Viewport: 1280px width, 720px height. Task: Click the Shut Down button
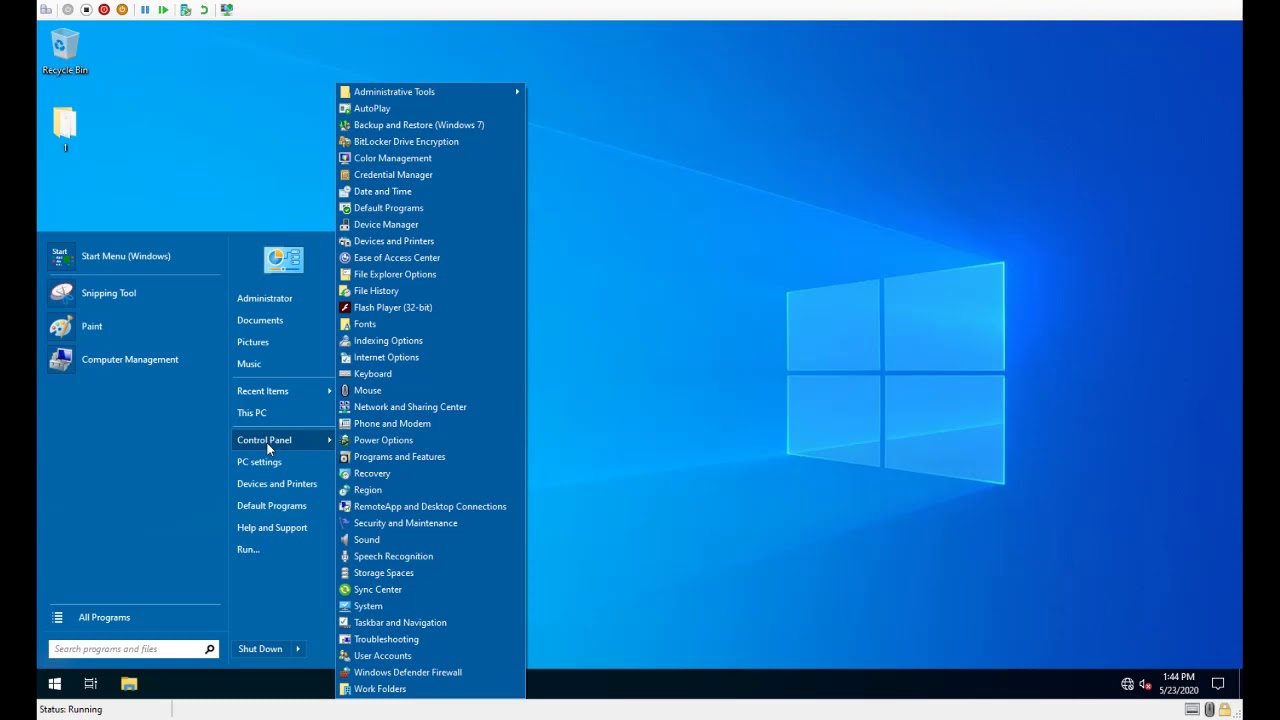tap(260, 649)
